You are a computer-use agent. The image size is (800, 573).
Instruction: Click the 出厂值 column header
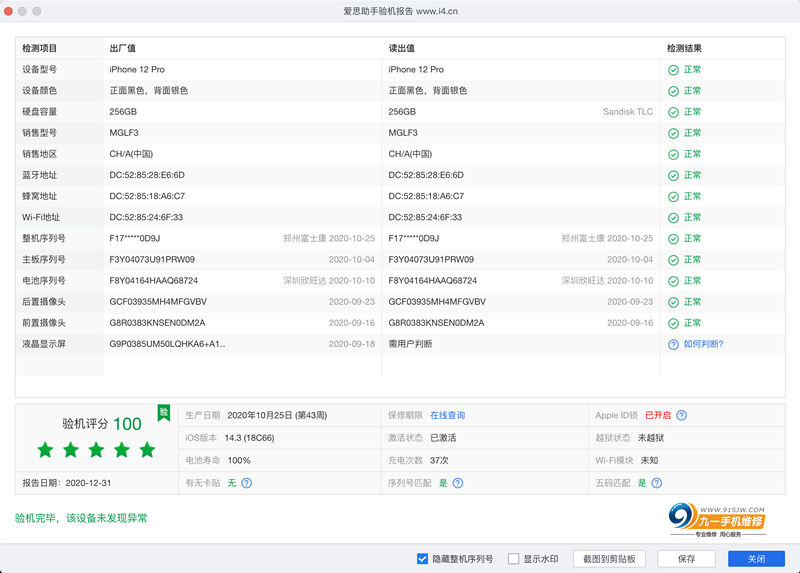(122, 48)
